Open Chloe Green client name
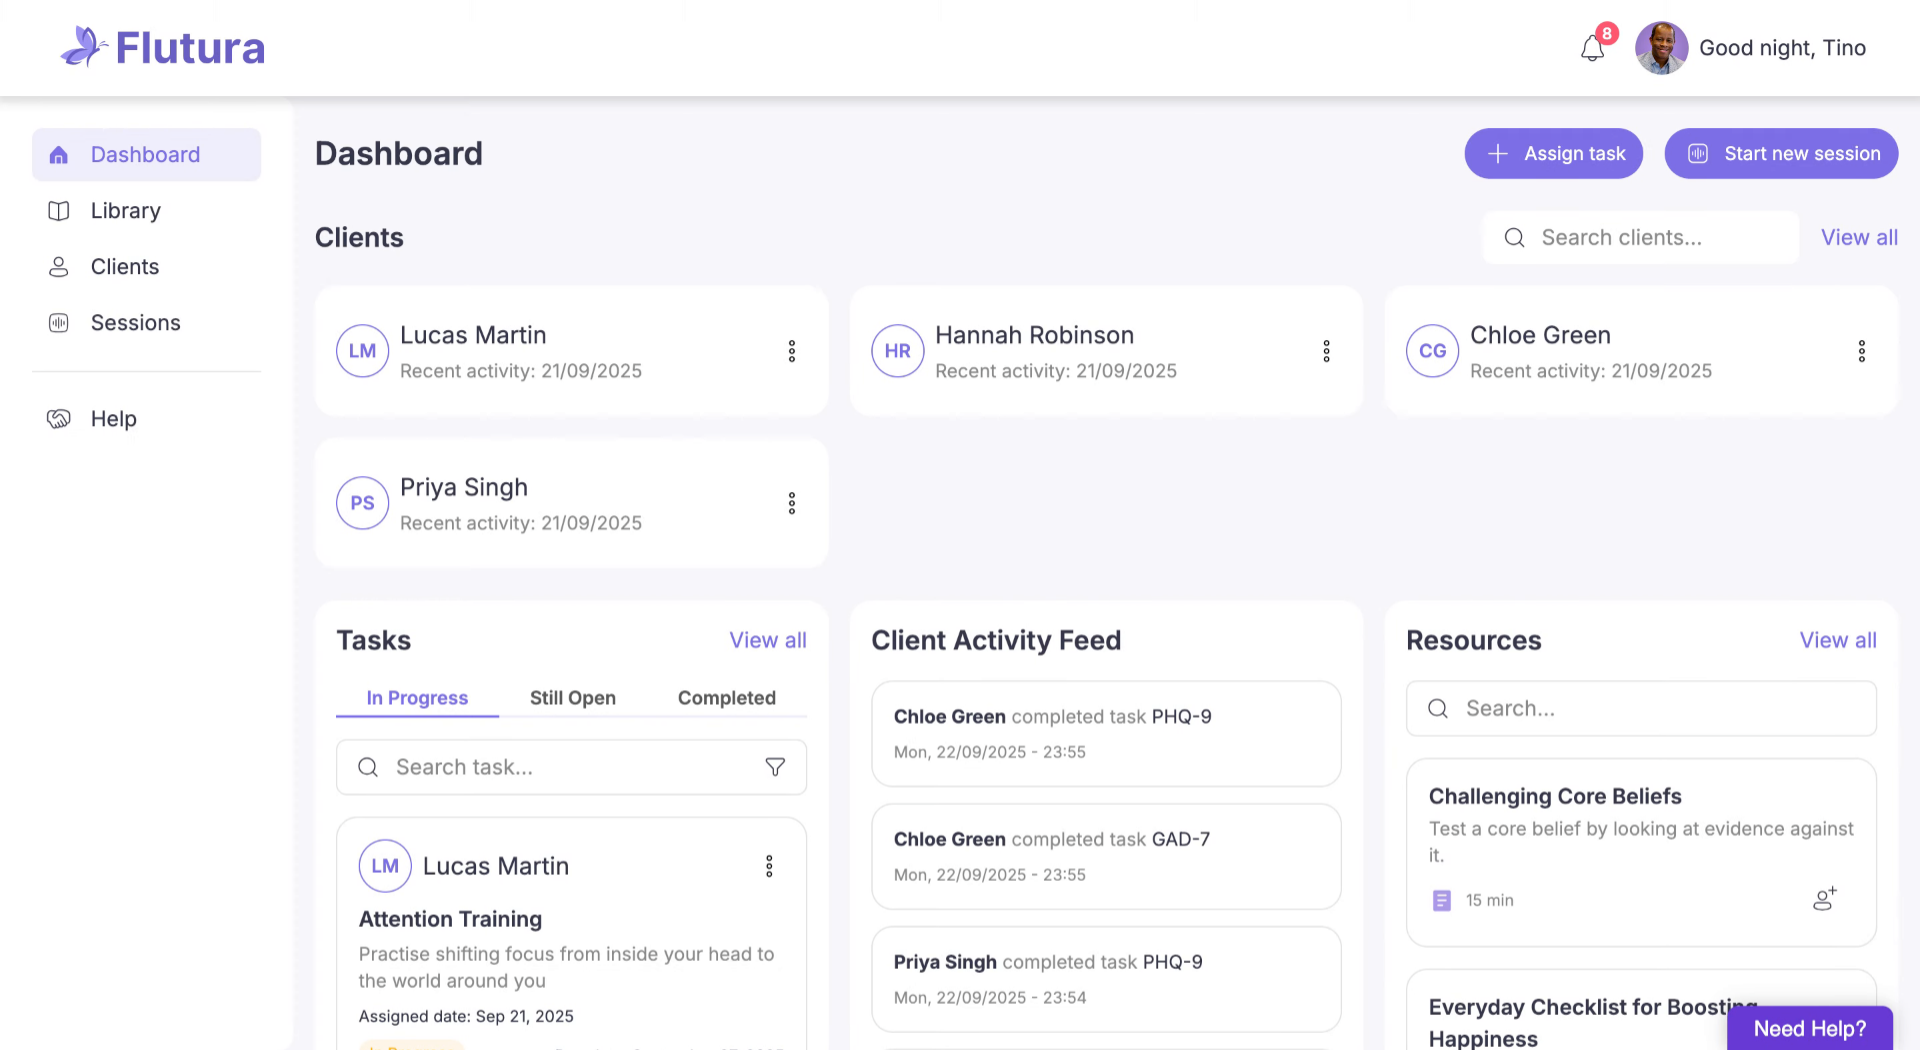This screenshot has width=1920, height=1050. [1540, 335]
